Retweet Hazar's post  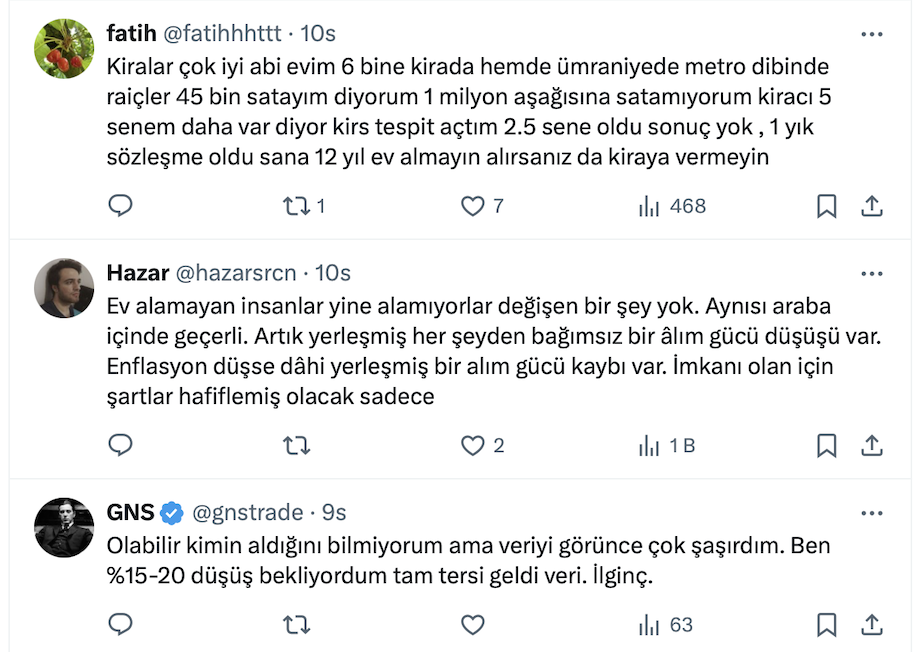pos(296,445)
